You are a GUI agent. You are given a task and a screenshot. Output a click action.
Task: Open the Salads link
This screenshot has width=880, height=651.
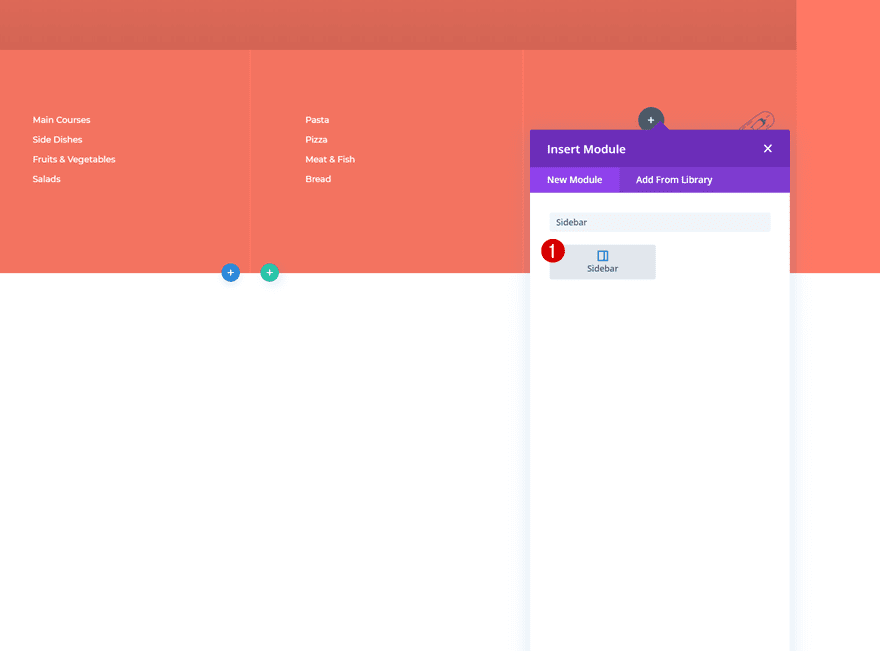point(47,179)
